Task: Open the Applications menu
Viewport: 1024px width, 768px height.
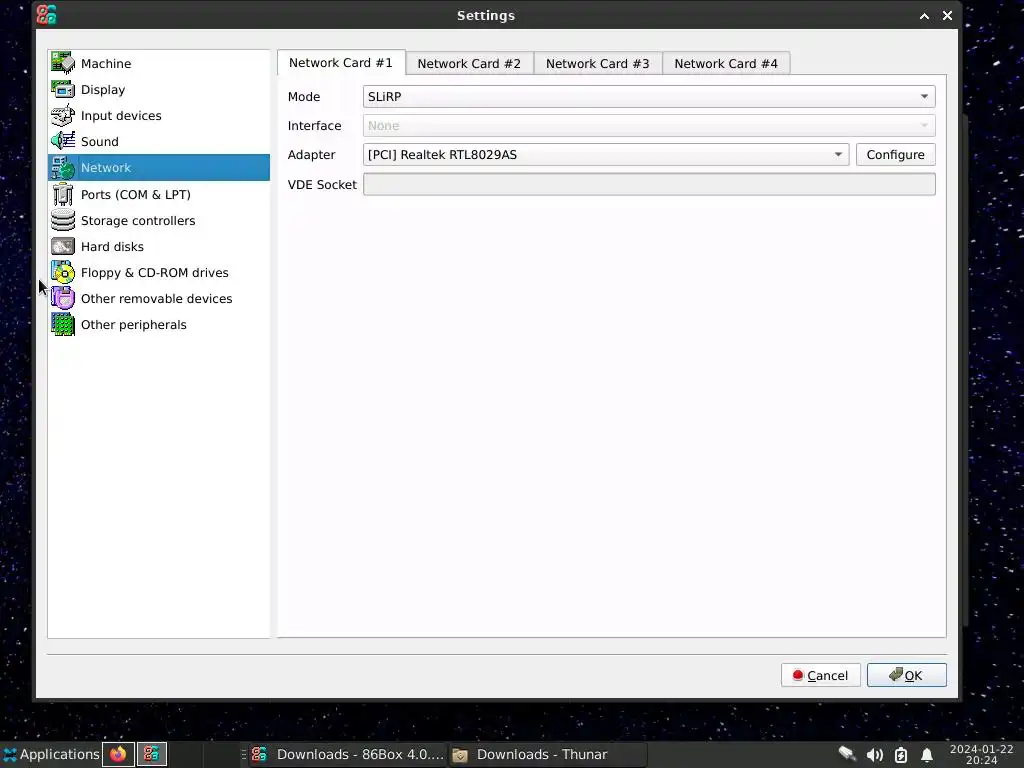Action: 51,754
